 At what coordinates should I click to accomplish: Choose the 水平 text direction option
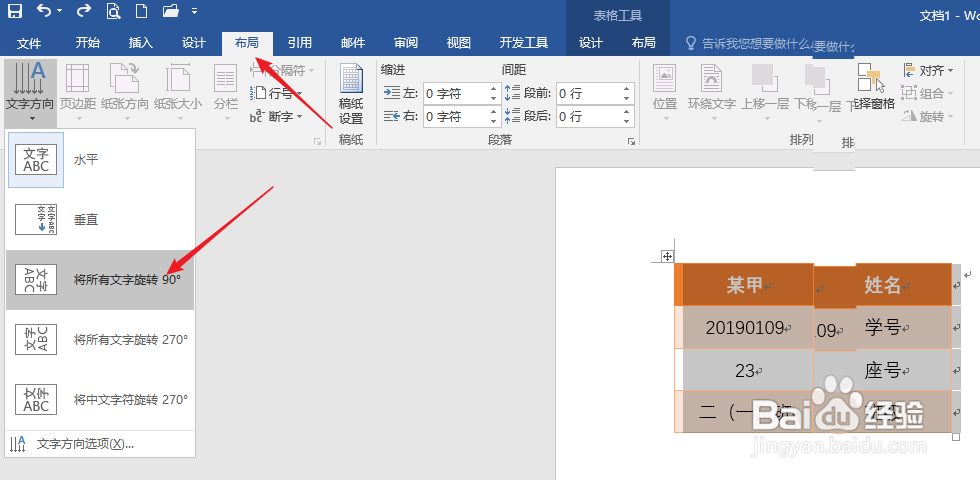pyautogui.click(x=100, y=160)
